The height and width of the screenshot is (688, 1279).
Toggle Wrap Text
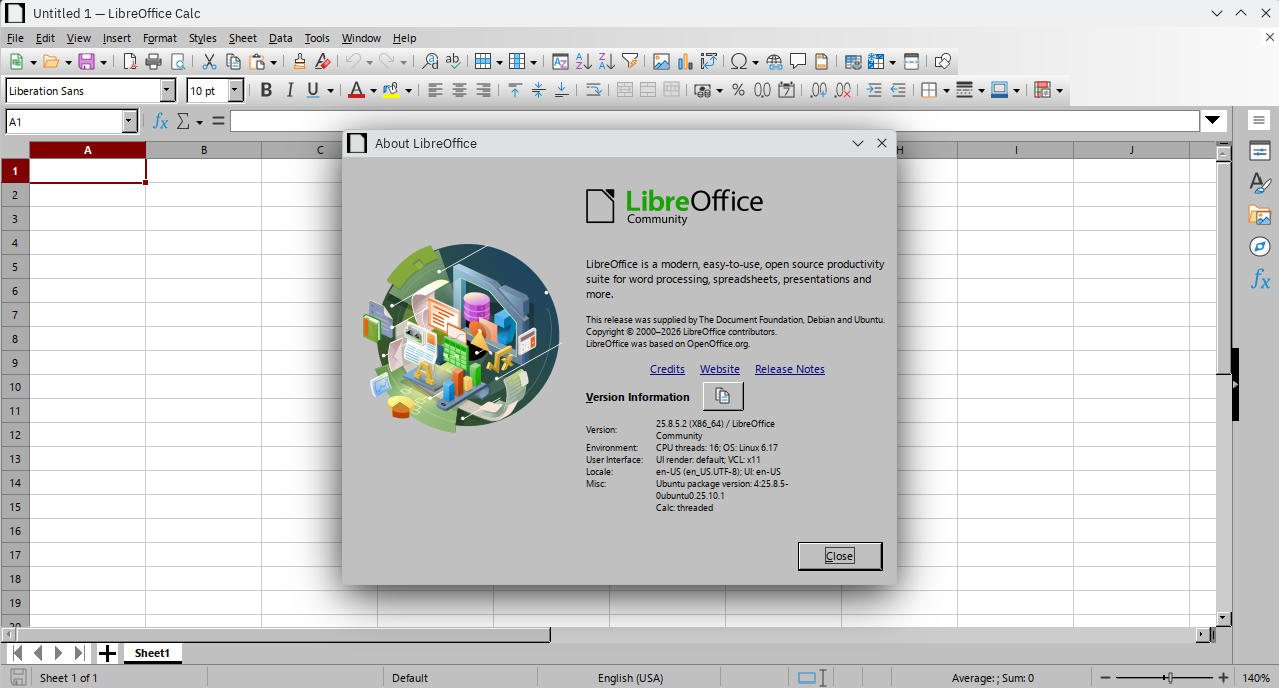593,90
